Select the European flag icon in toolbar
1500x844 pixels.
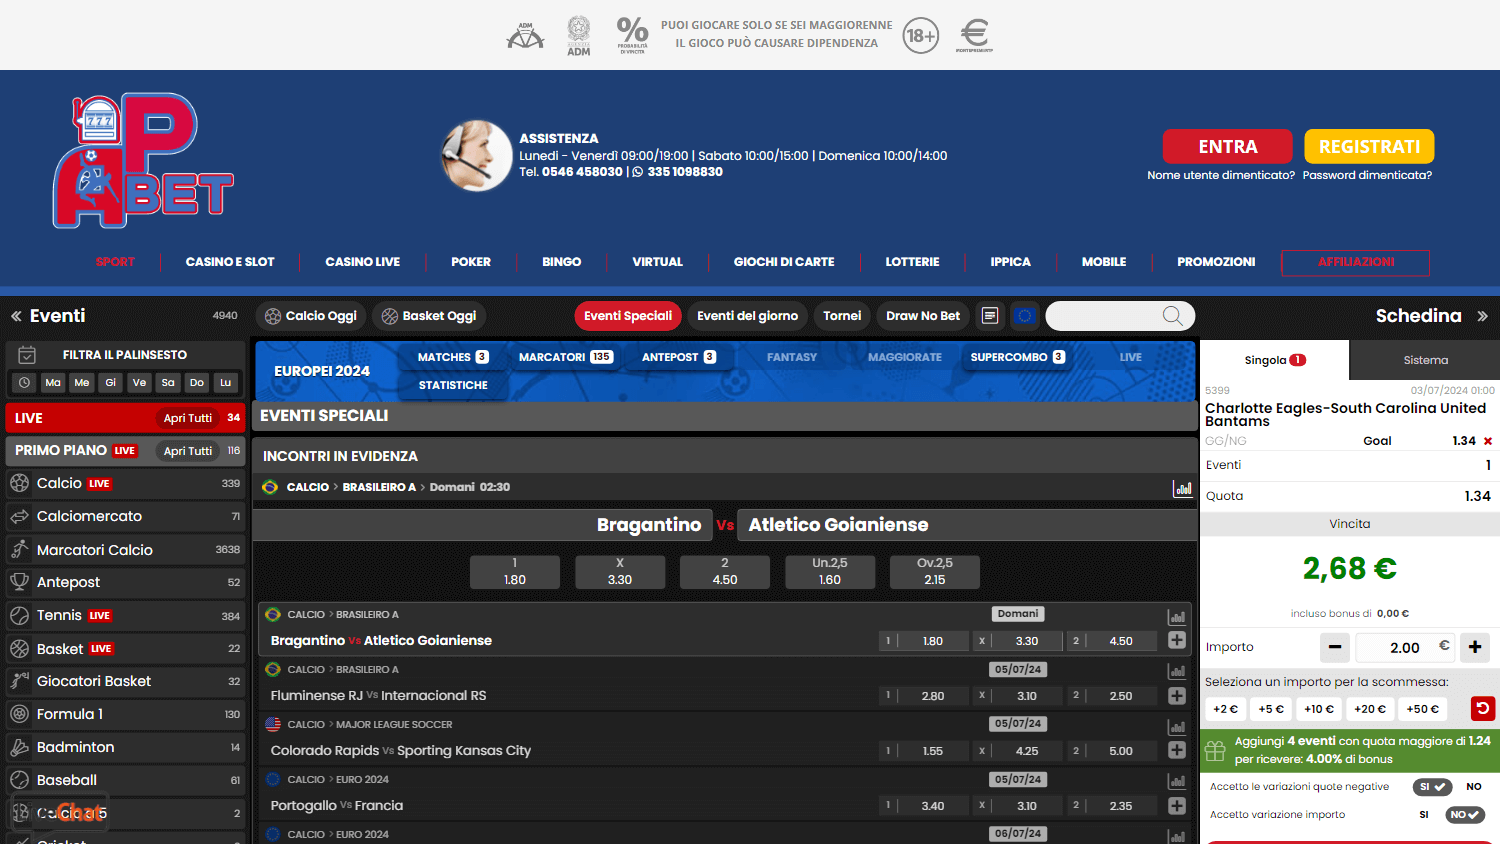click(1025, 316)
